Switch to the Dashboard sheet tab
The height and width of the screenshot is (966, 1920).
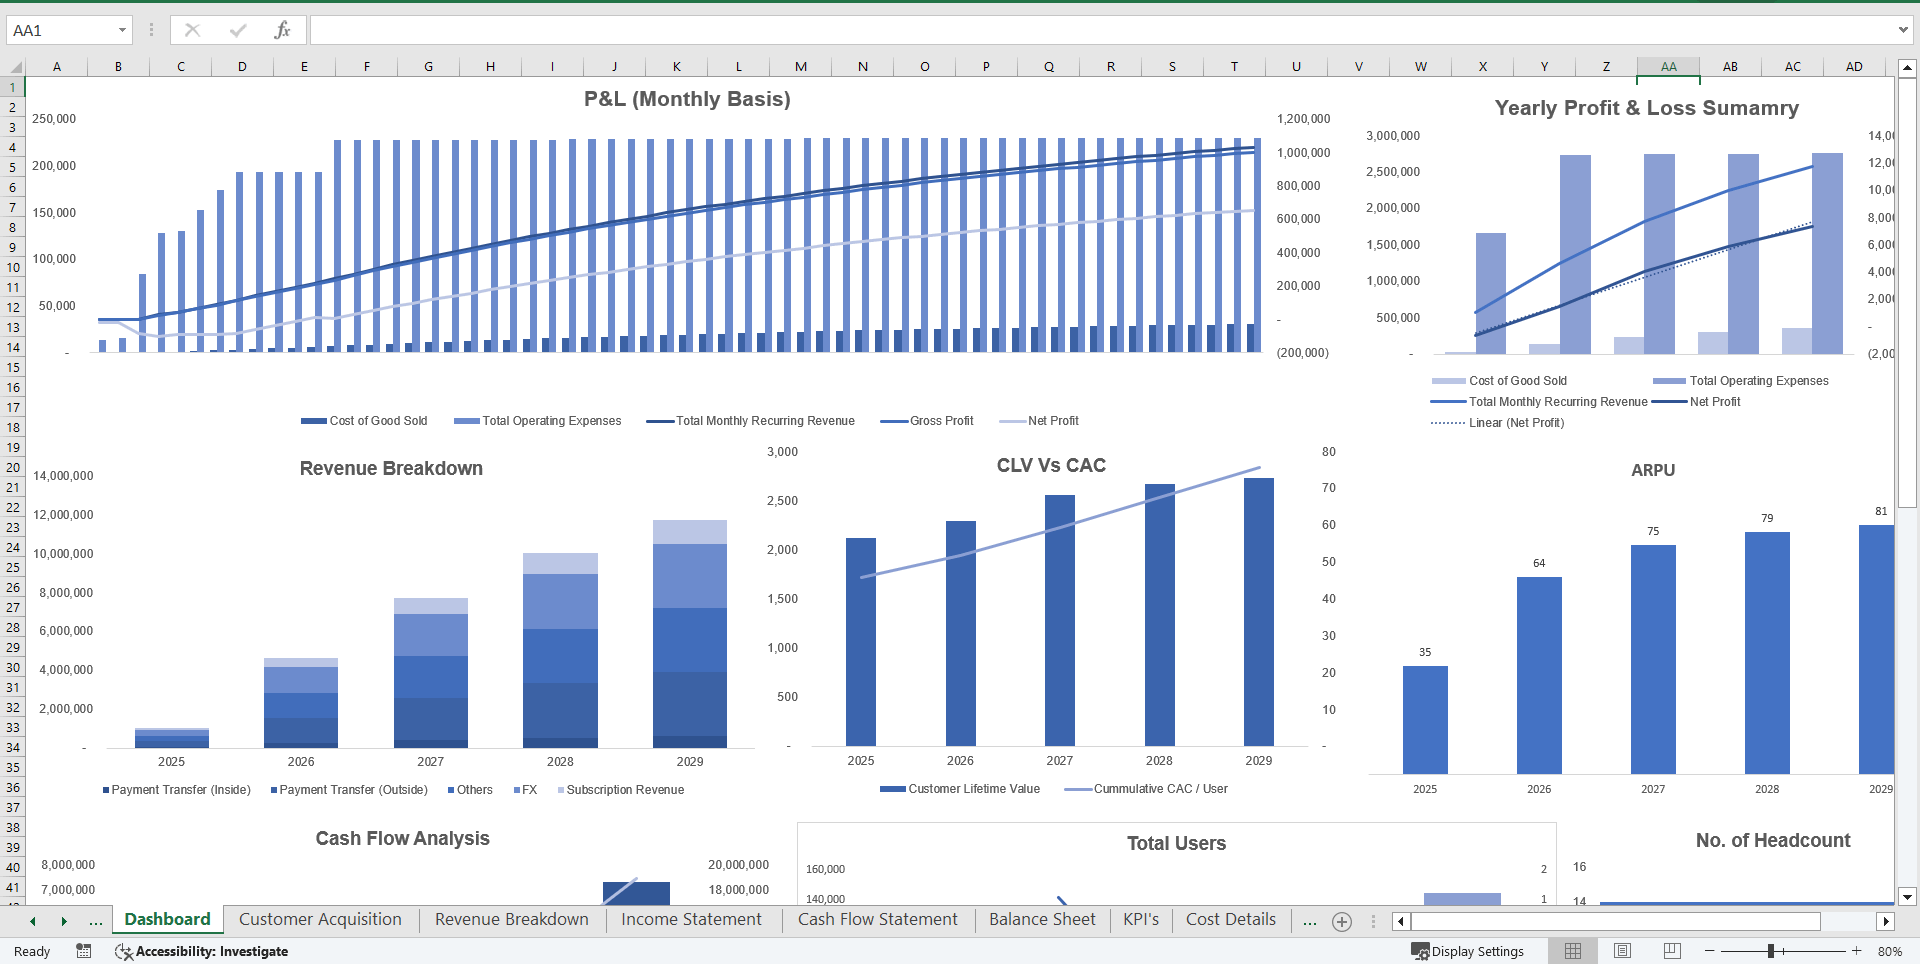click(x=167, y=919)
